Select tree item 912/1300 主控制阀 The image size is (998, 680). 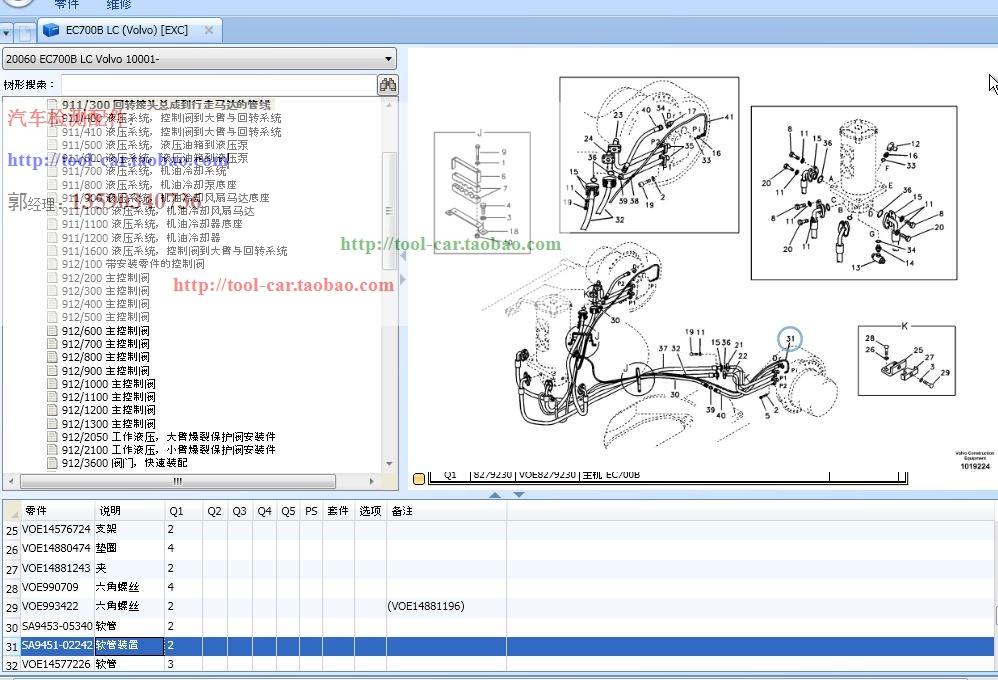click(108, 423)
